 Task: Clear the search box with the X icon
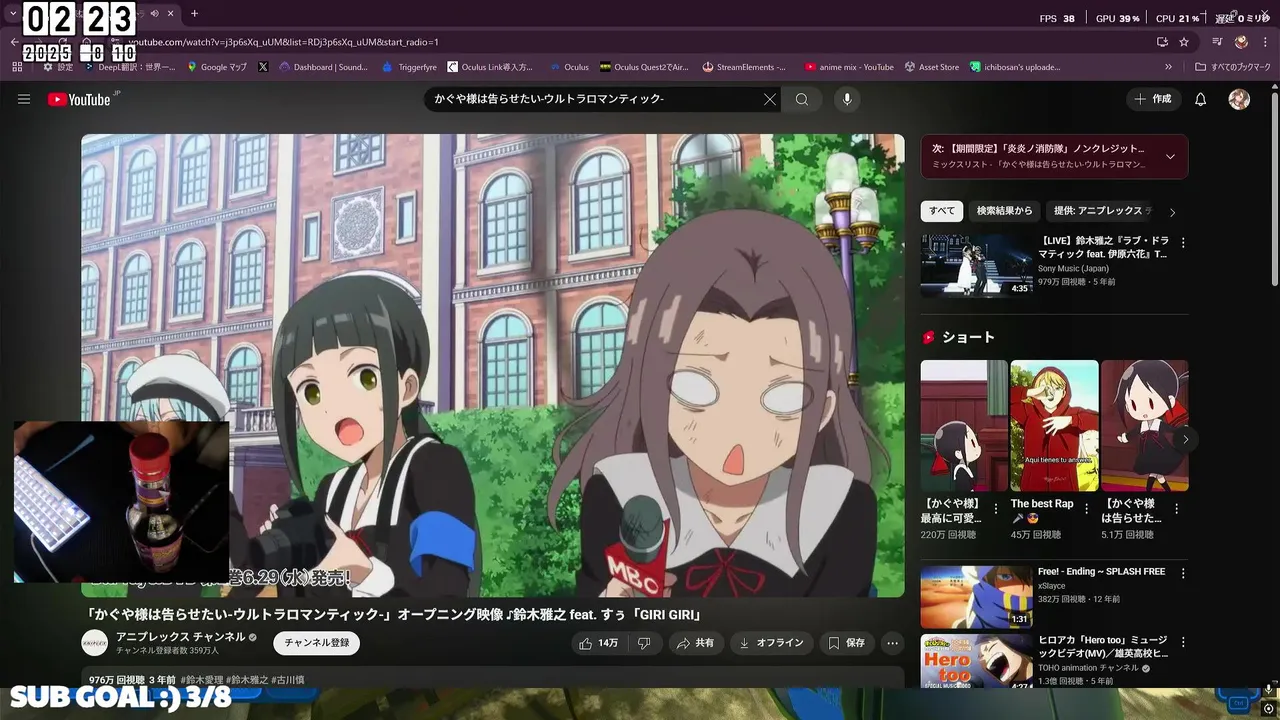click(770, 99)
